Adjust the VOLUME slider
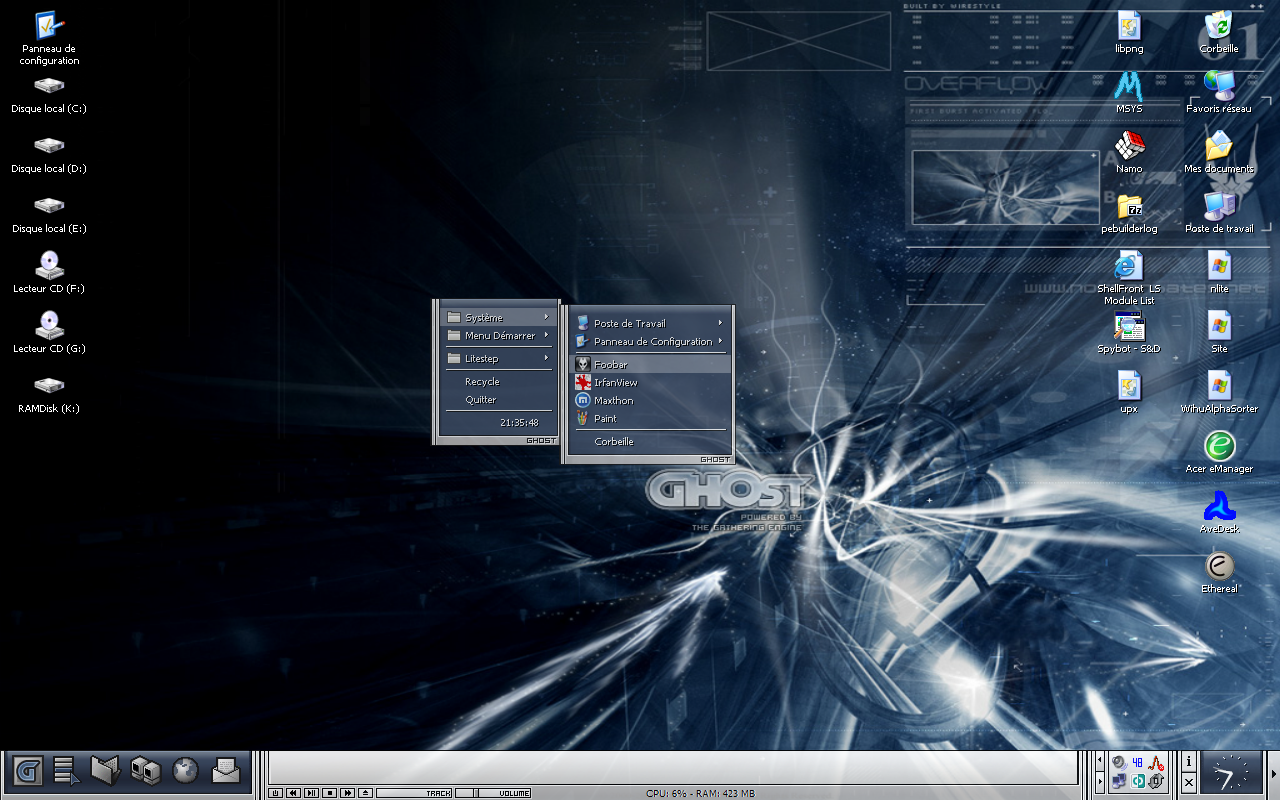This screenshot has width=1280, height=800. [x=494, y=793]
